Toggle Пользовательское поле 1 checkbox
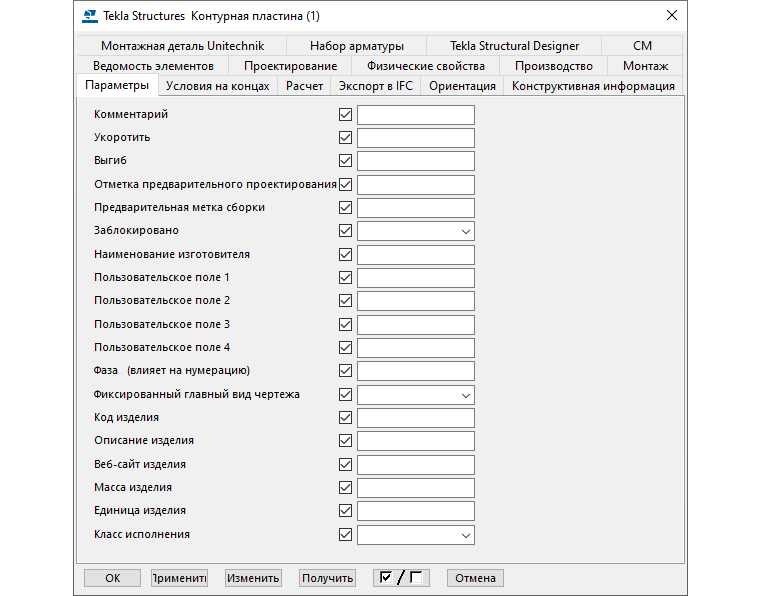The width and height of the screenshot is (760, 596). tap(346, 278)
